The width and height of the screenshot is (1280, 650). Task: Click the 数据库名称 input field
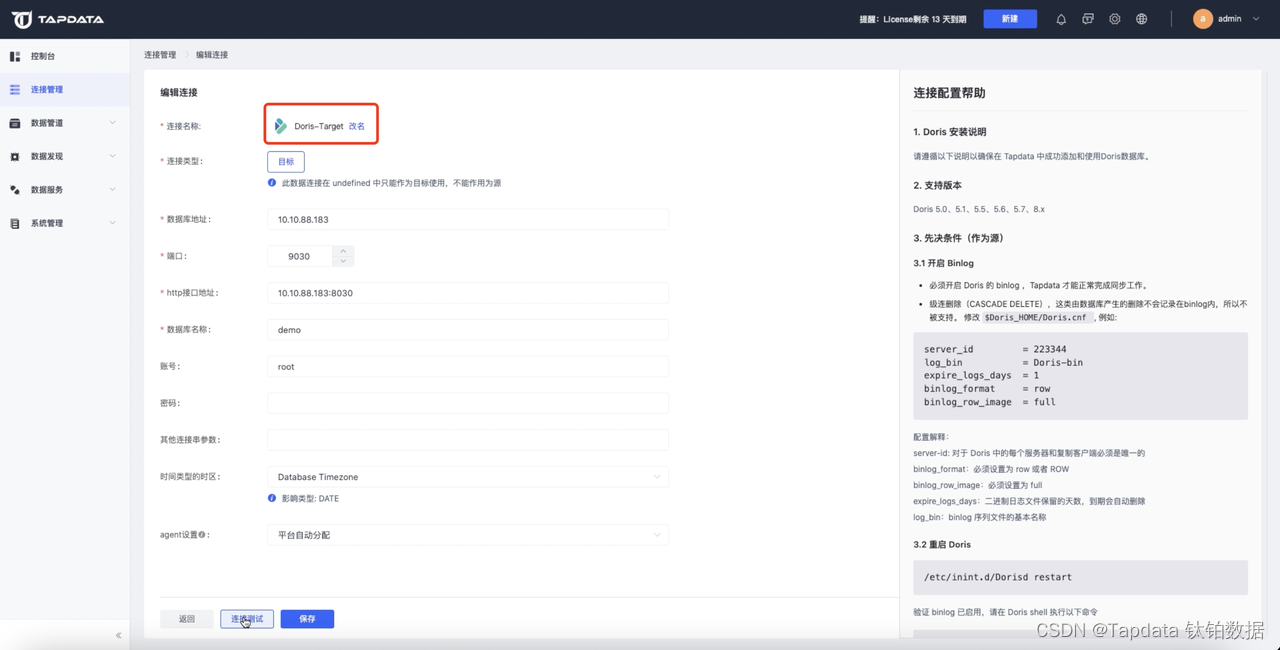pyautogui.click(x=468, y=329)
